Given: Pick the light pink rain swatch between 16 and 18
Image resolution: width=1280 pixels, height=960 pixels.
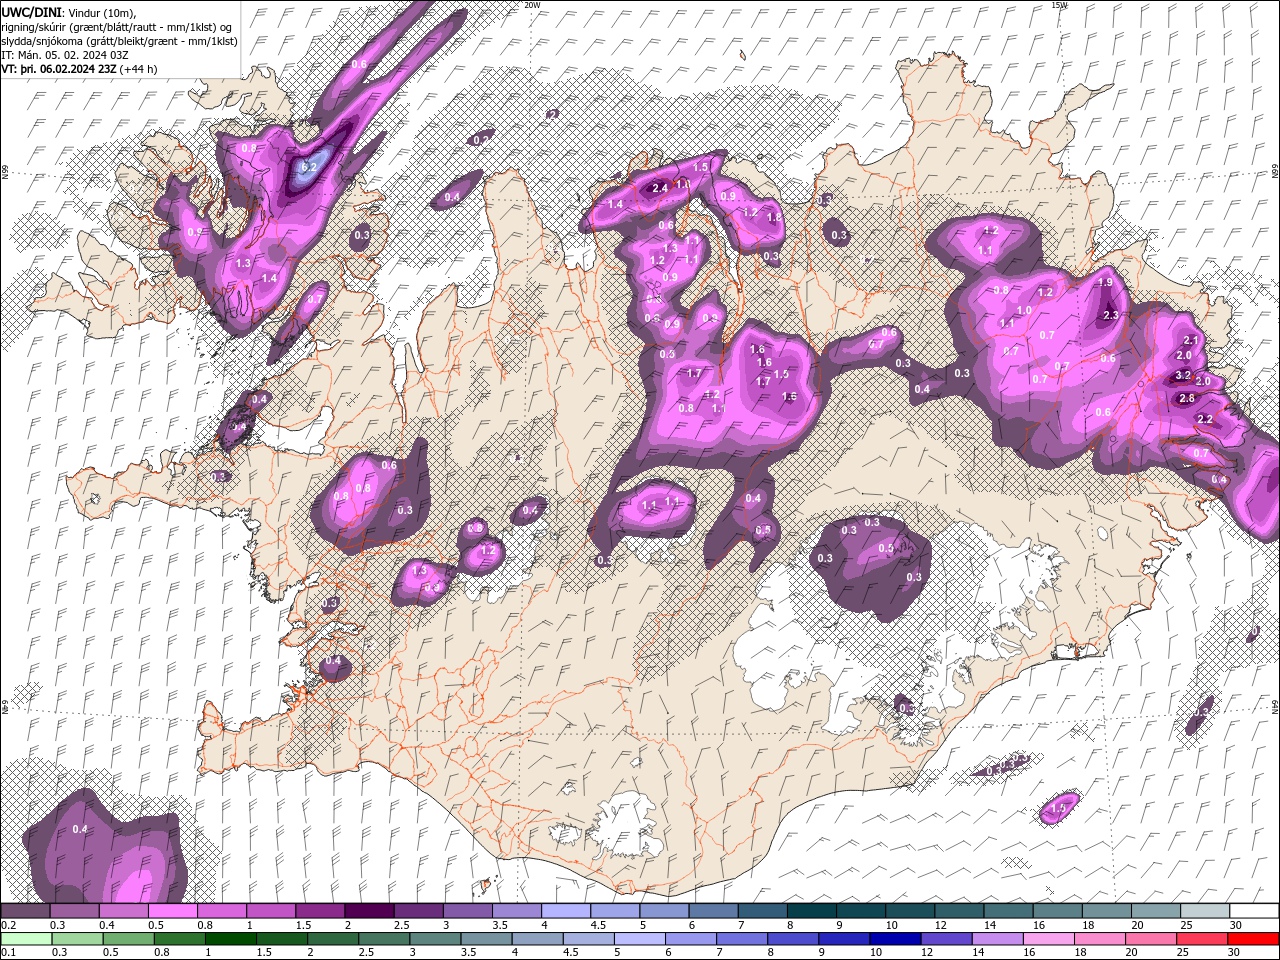Looking at the screenshot, I should 1049,939.
